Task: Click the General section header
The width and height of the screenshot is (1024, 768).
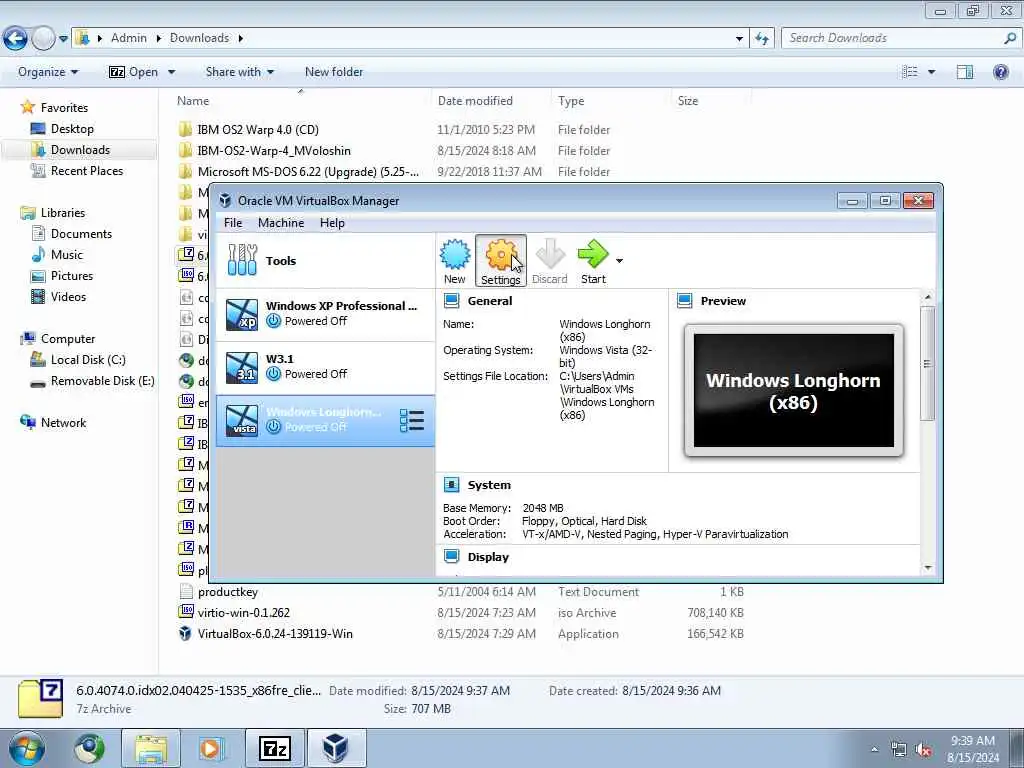Action: tap(489, 301)
